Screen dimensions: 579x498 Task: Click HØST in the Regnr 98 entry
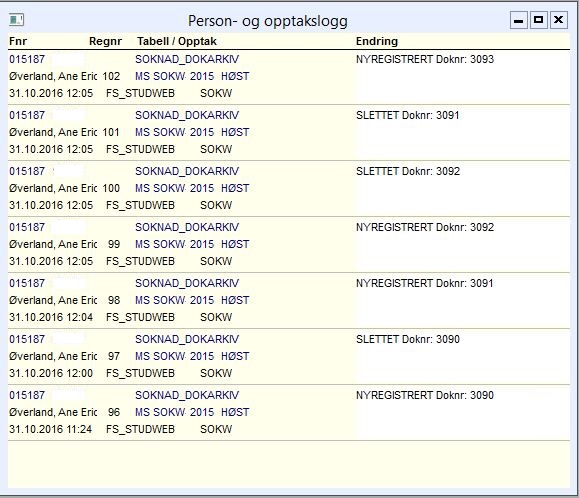tap(235, 300)
